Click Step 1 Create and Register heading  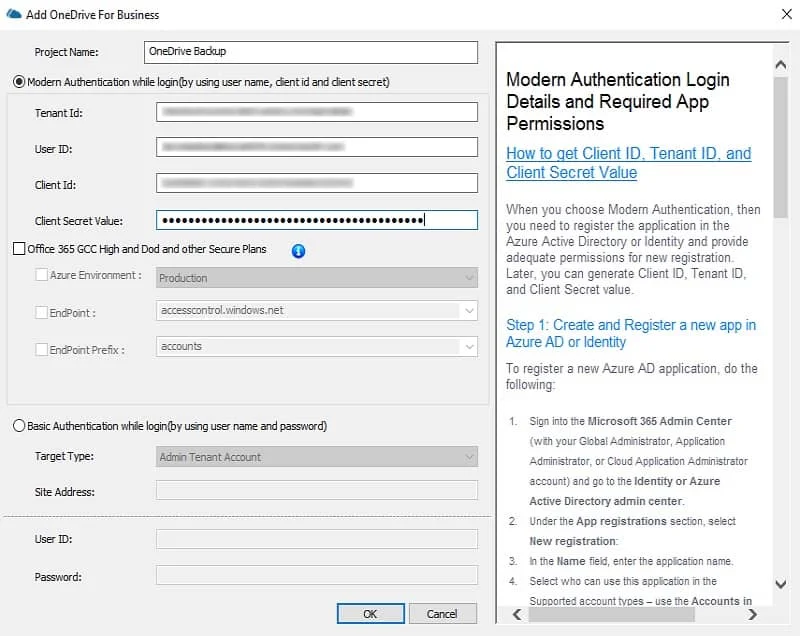631,333
